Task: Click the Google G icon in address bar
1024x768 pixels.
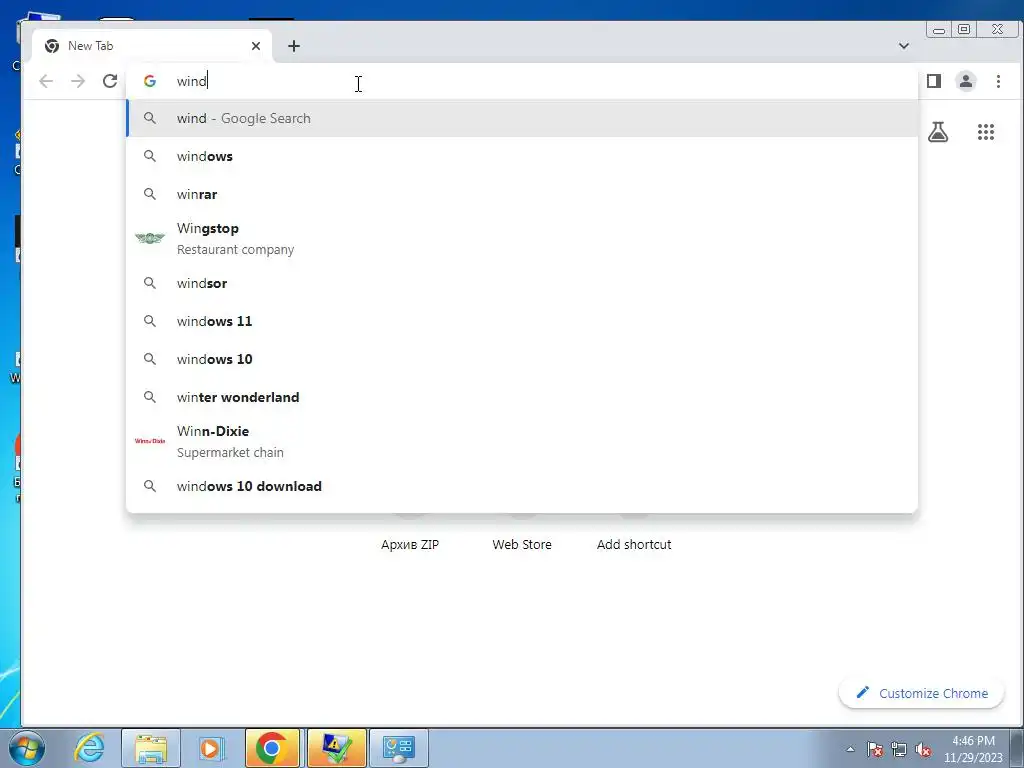Action: (x=150, y=81)
